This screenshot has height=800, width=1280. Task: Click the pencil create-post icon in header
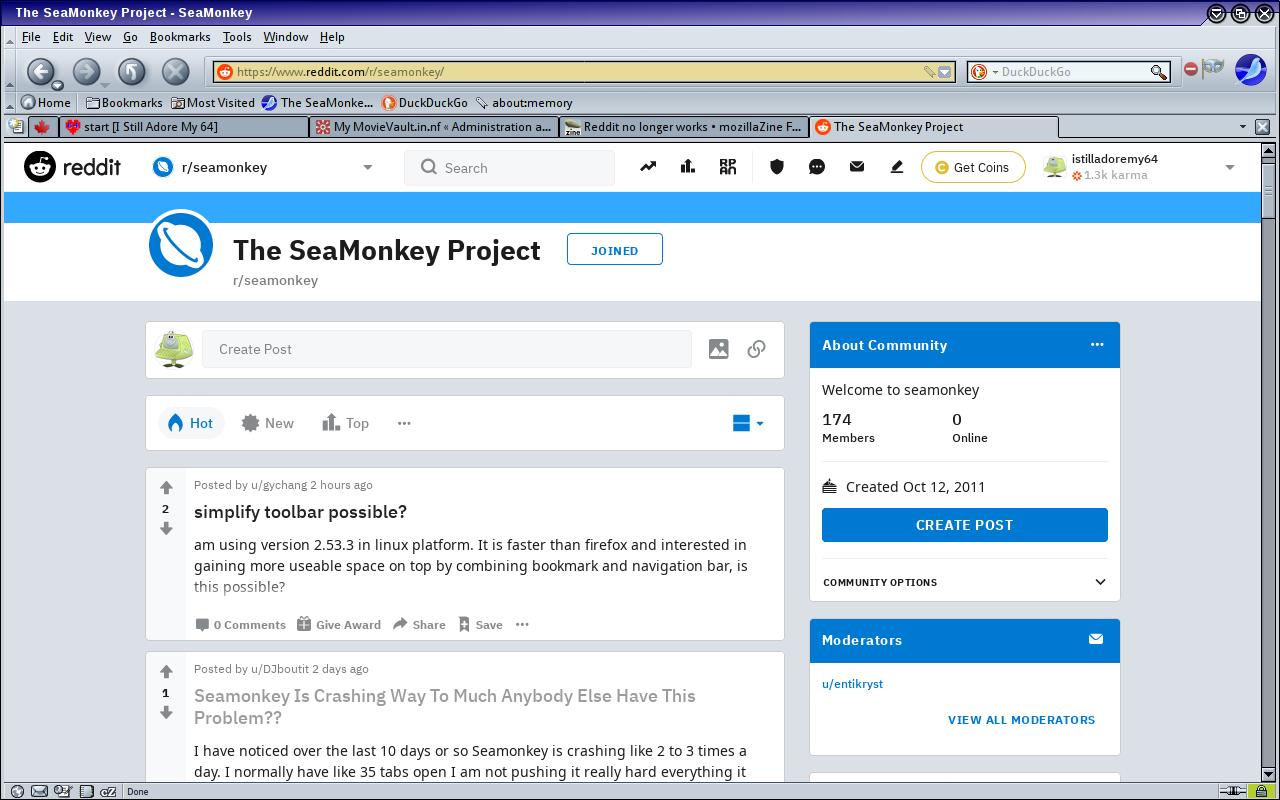tap(897, 167)
